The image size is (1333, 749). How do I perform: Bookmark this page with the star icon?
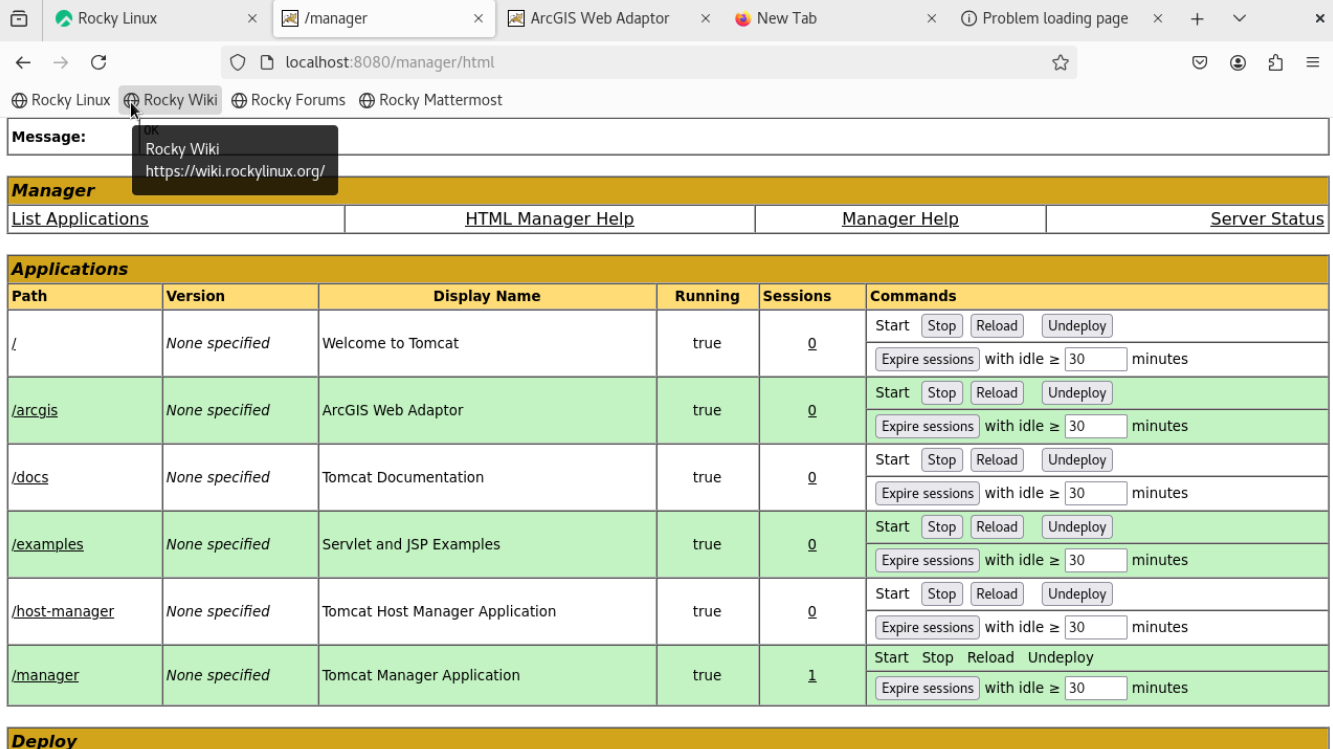click(x=1060, y=62)
